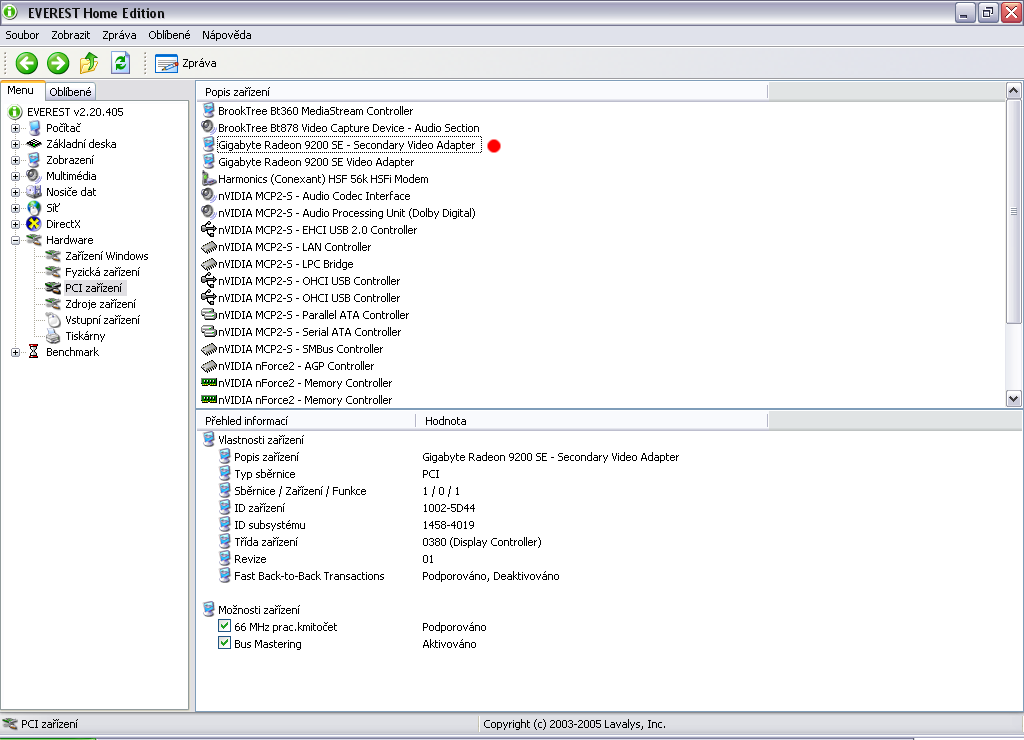Expand the DirectX tree node
The image size is (1024, 740).
pyautogui.click(x=15, y=224)
